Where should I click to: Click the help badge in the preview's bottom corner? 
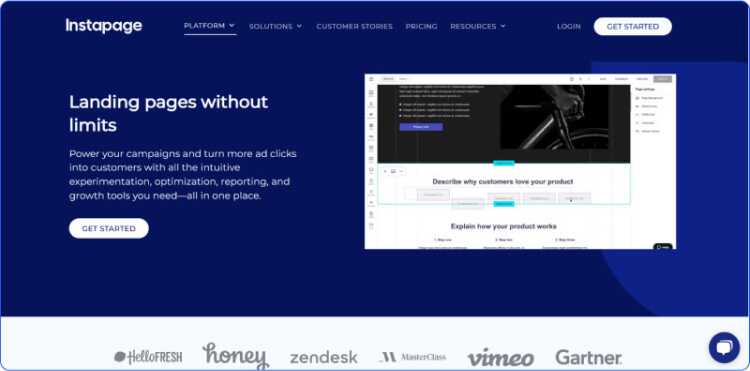pos(663,247)
